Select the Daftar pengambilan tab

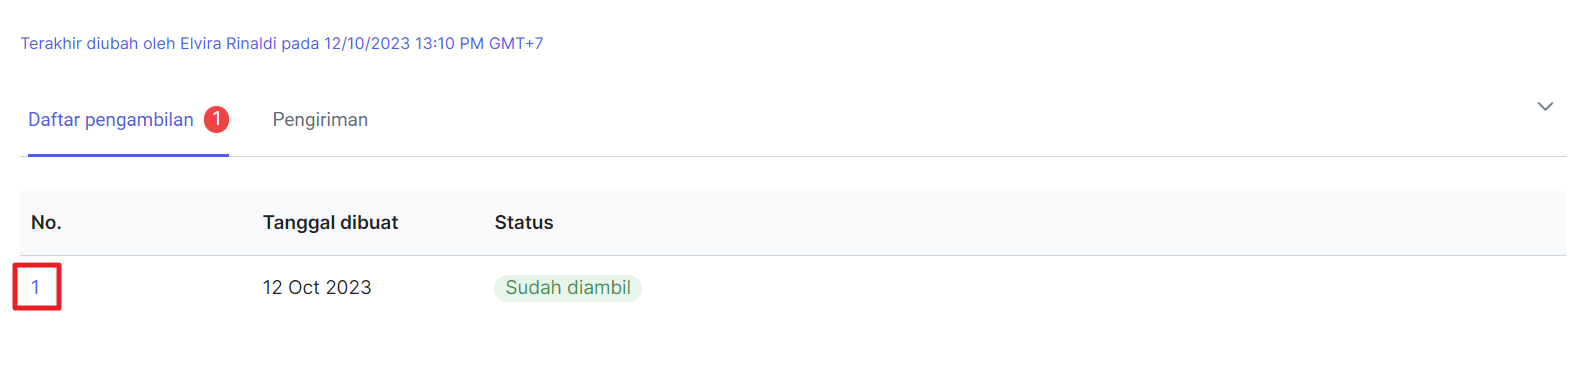tap(128, 120)
